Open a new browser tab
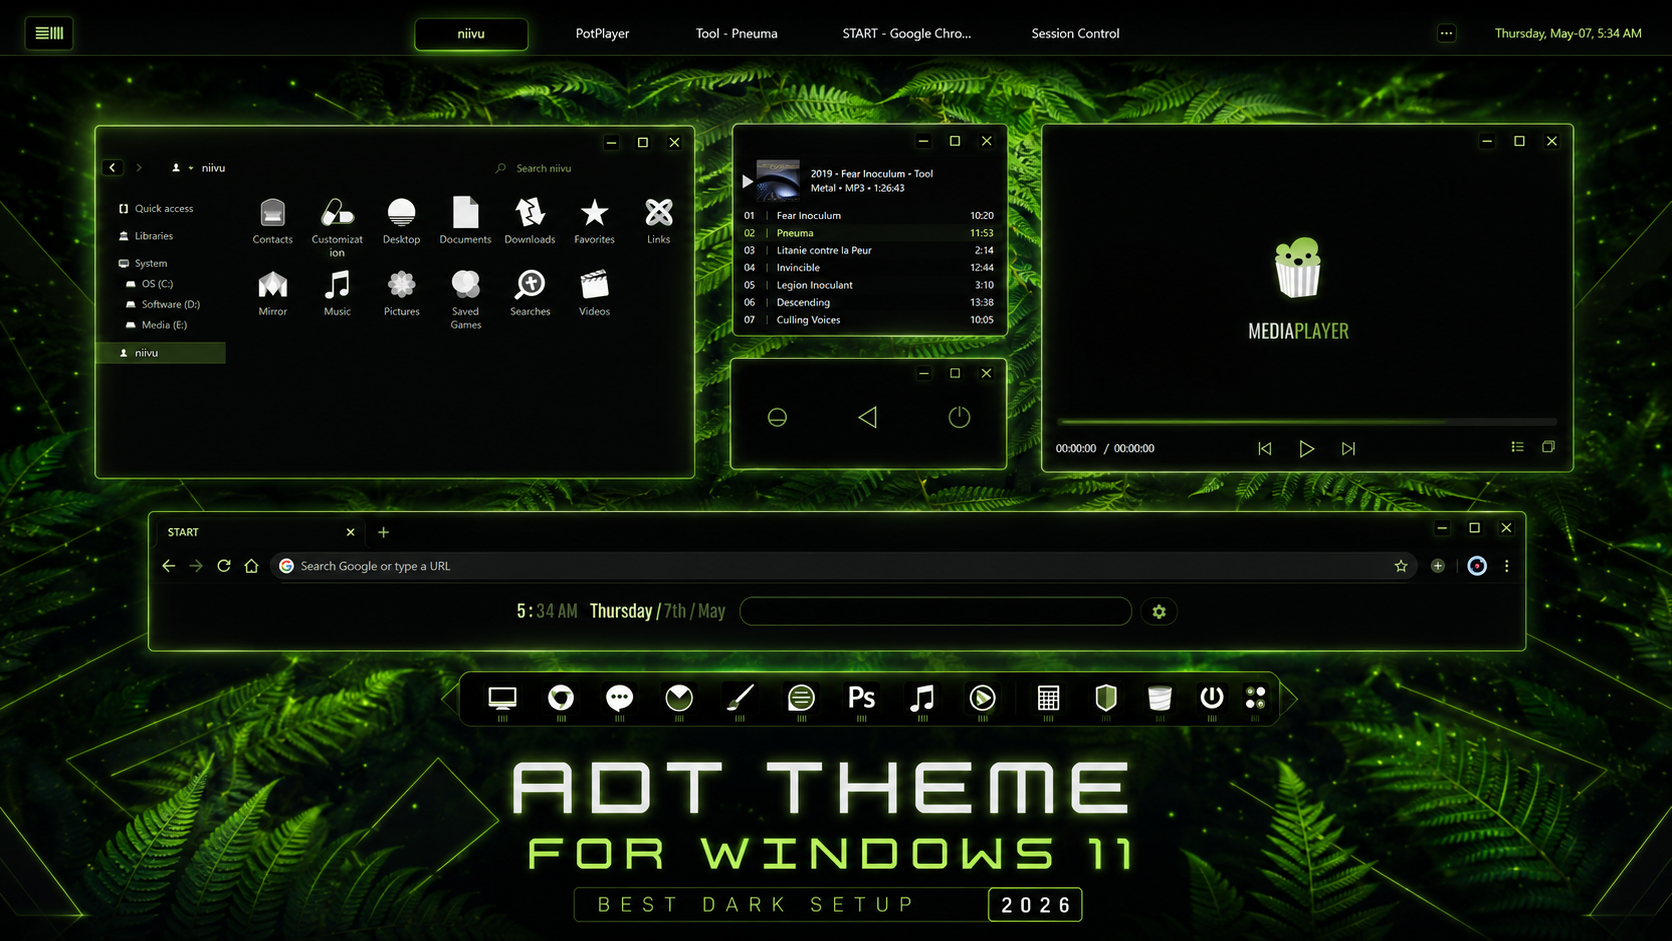1672x941 pixels. (x=383, y=532)
